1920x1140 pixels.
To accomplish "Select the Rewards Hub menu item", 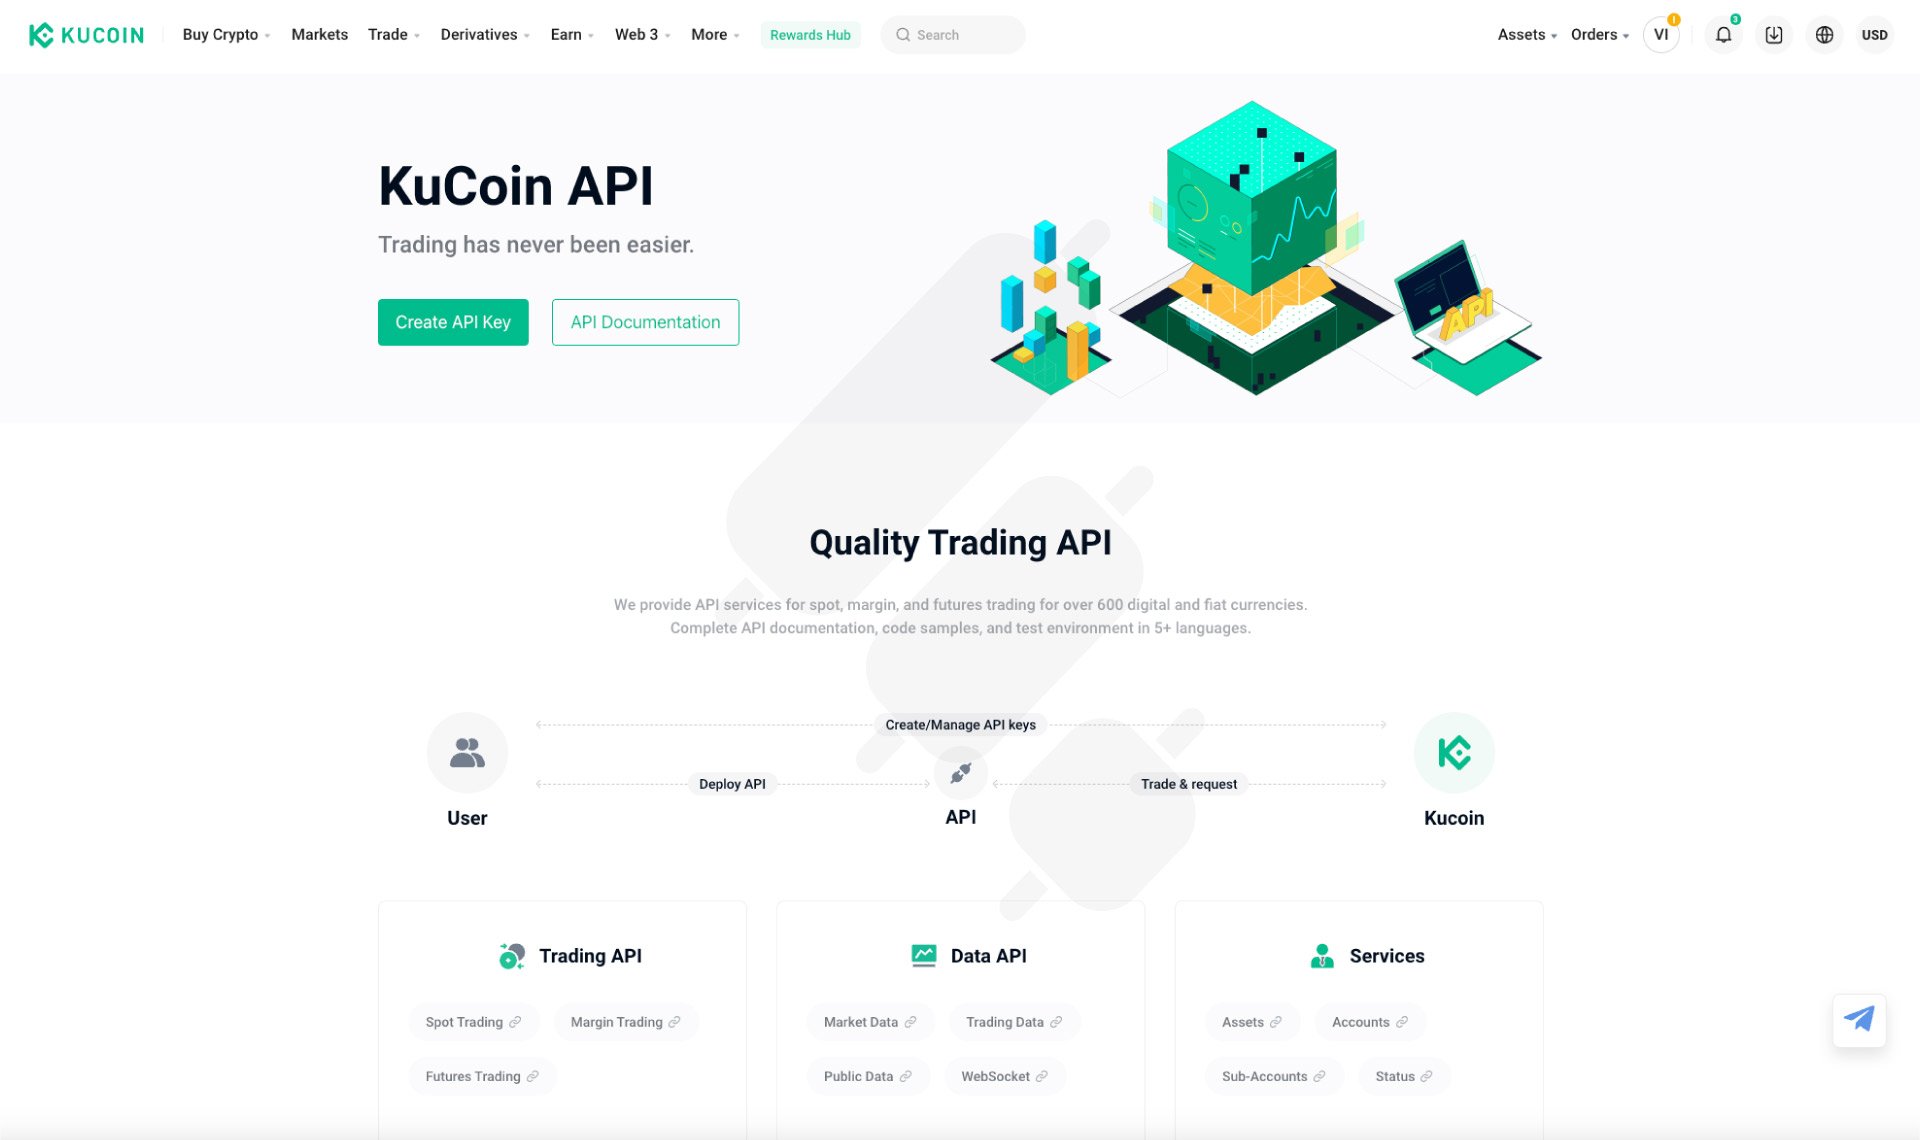I will click(x=811, y=34).
